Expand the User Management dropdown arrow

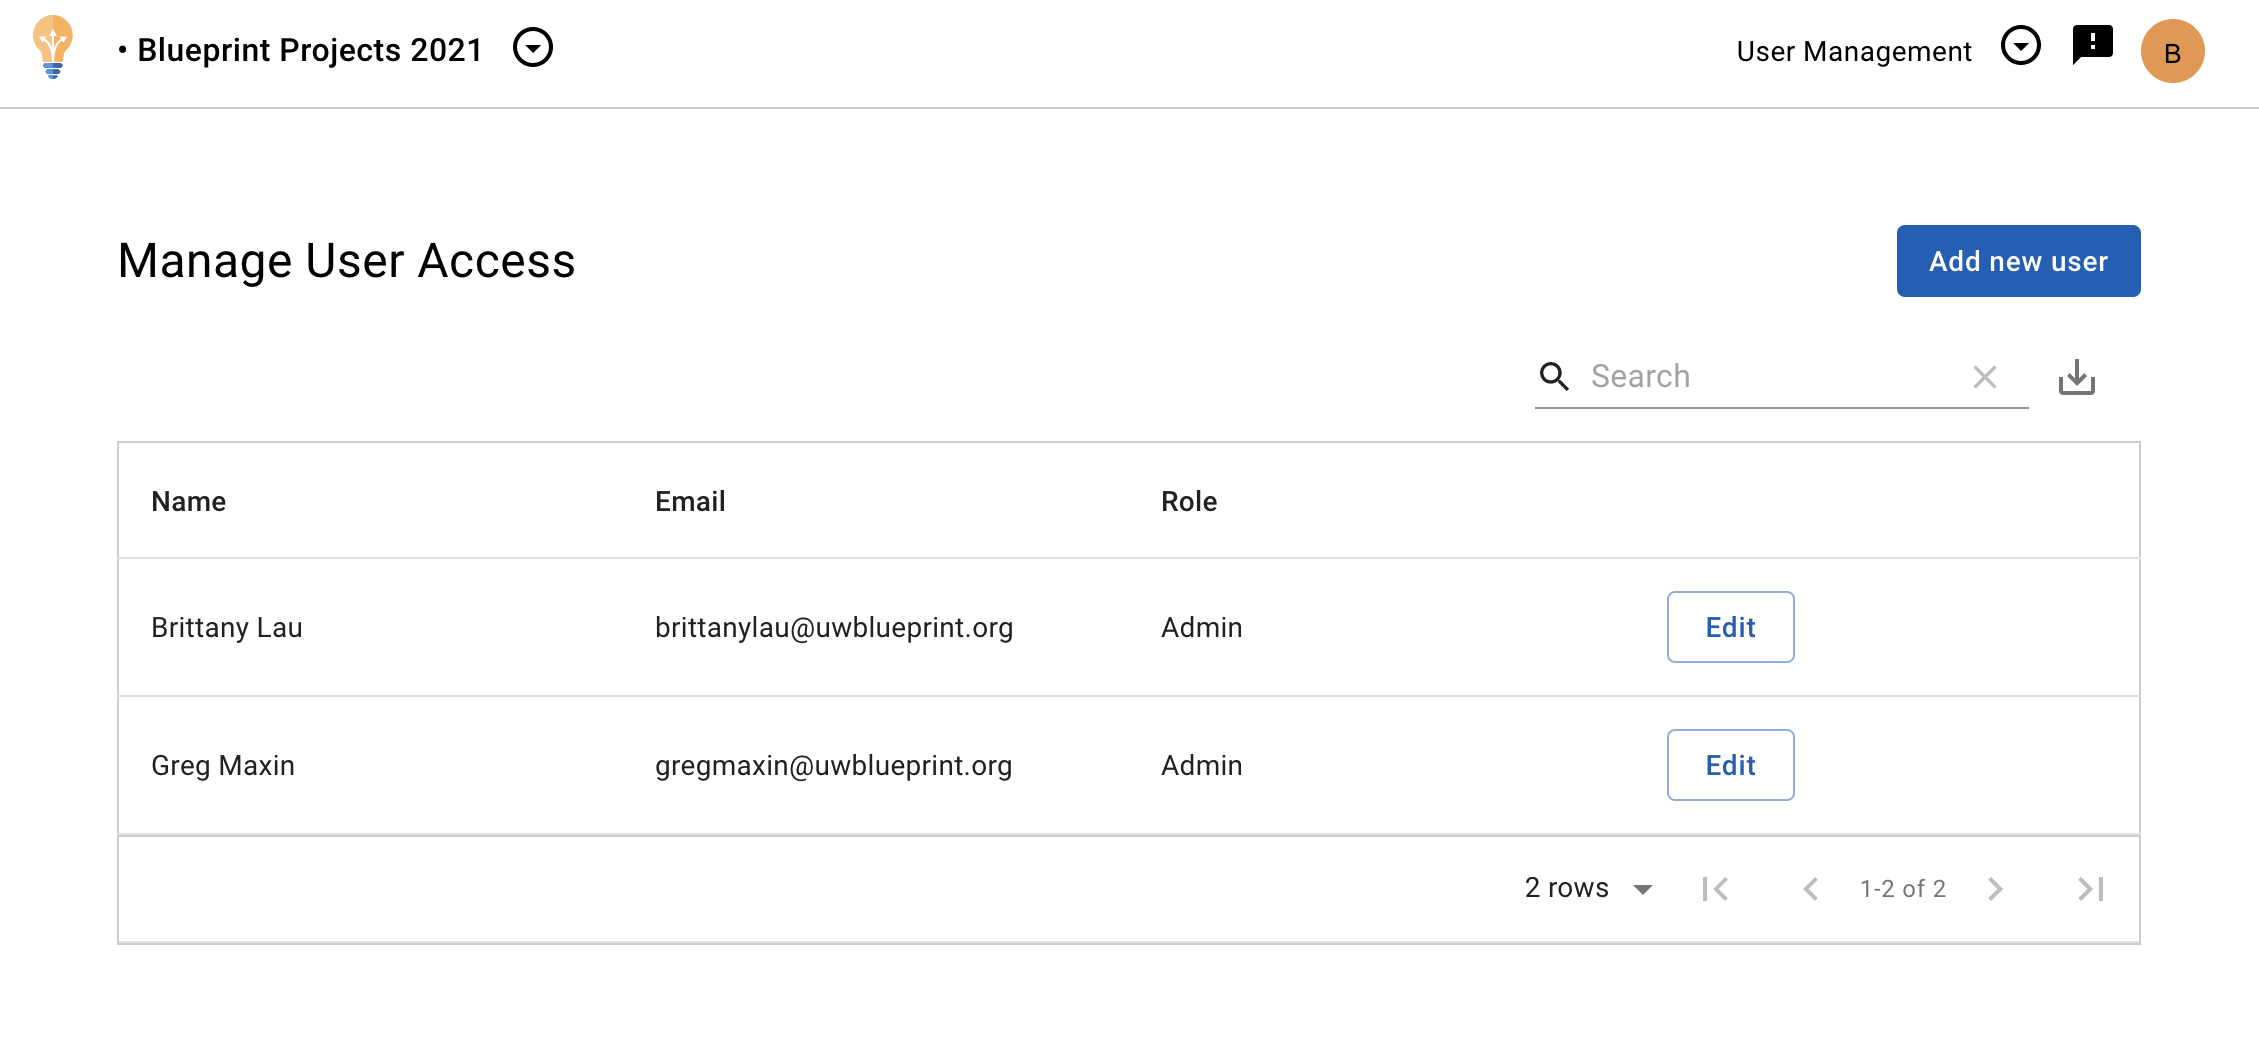pos(2020,46)
